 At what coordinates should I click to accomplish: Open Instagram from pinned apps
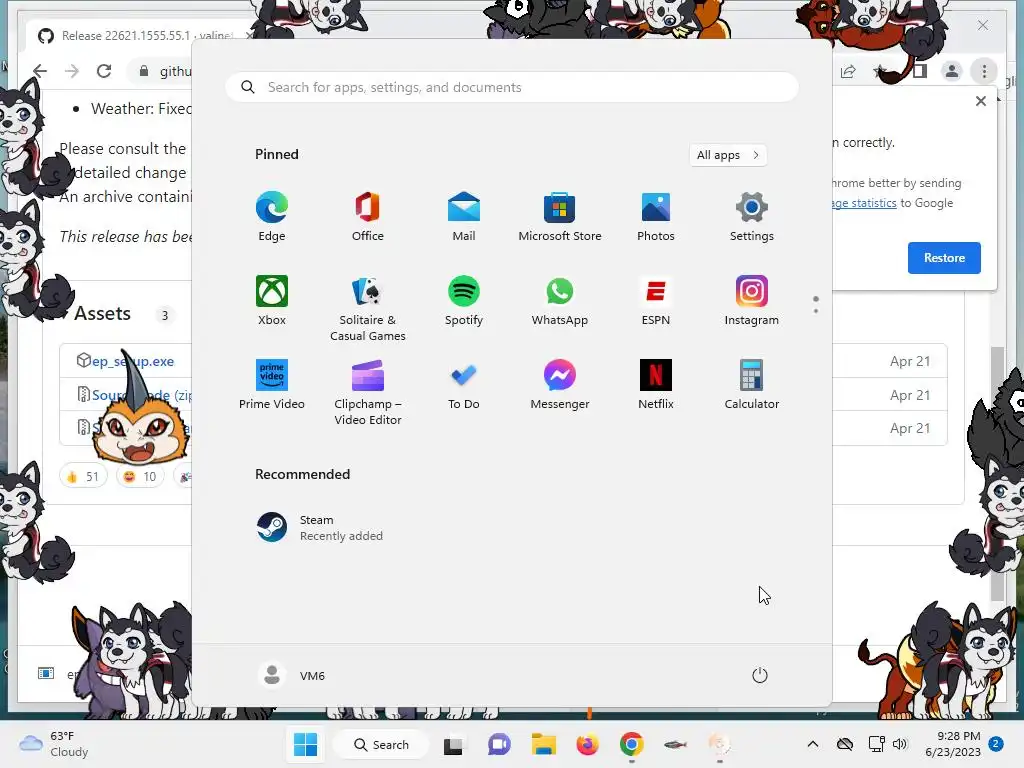(752, 301)
